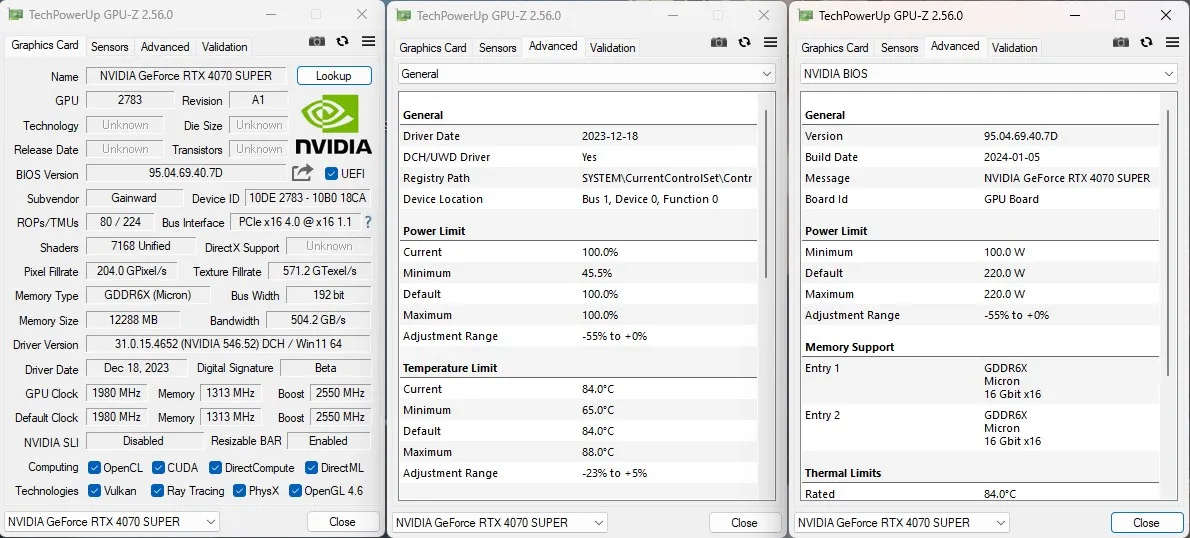Click Registry Path value in middle window

pyautogui.click(x=666, y=178)
